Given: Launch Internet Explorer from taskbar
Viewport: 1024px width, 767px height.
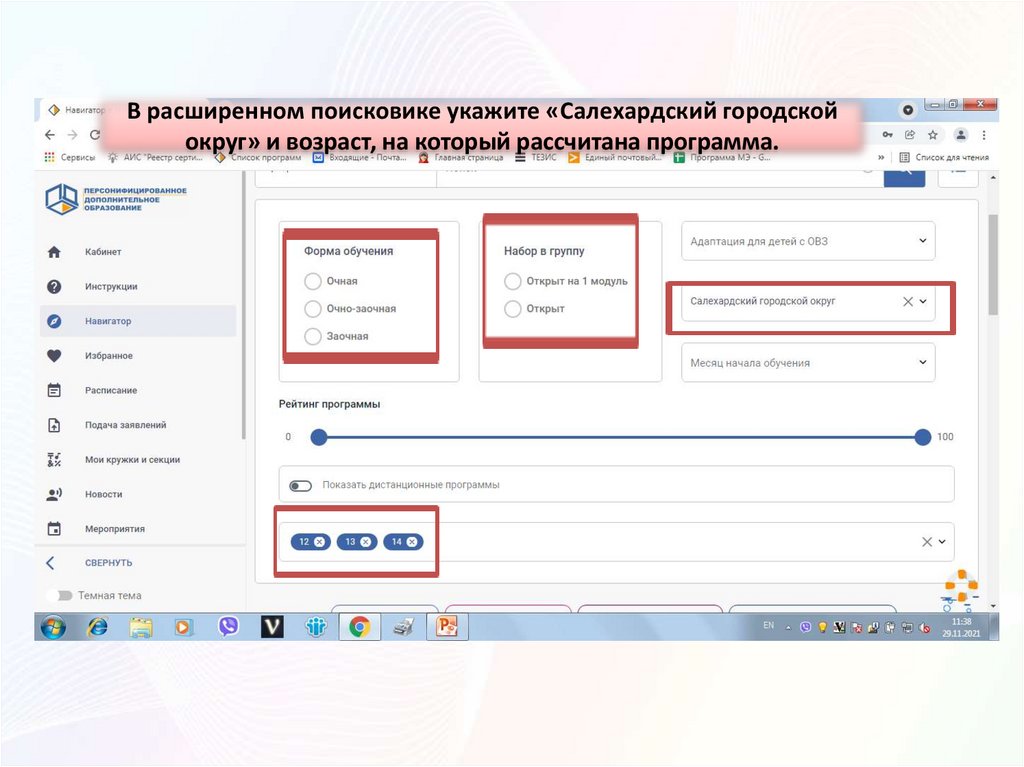Looking at the screenshot, I should pos(97,627).
